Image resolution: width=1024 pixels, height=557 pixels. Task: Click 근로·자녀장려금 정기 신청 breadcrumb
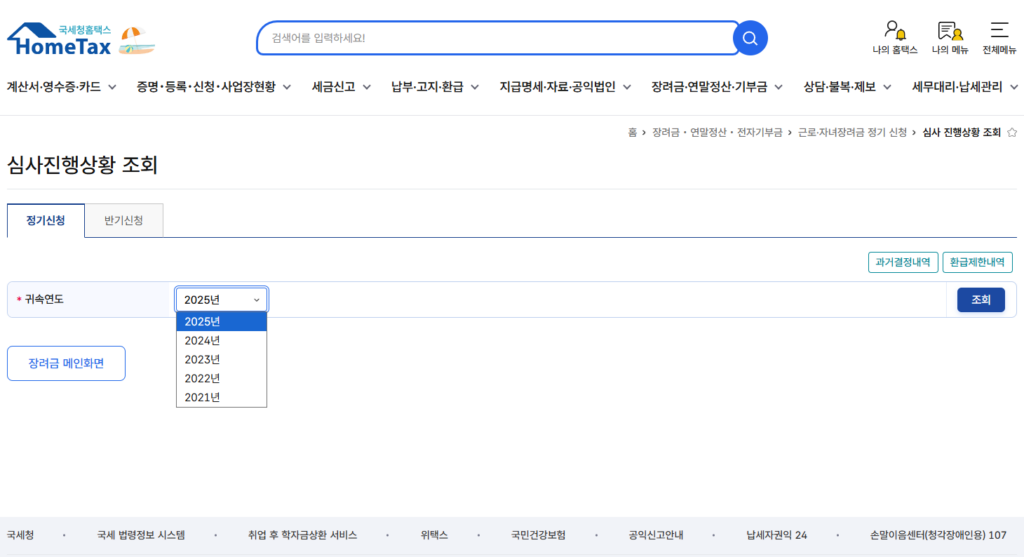[x=852, y=133]
